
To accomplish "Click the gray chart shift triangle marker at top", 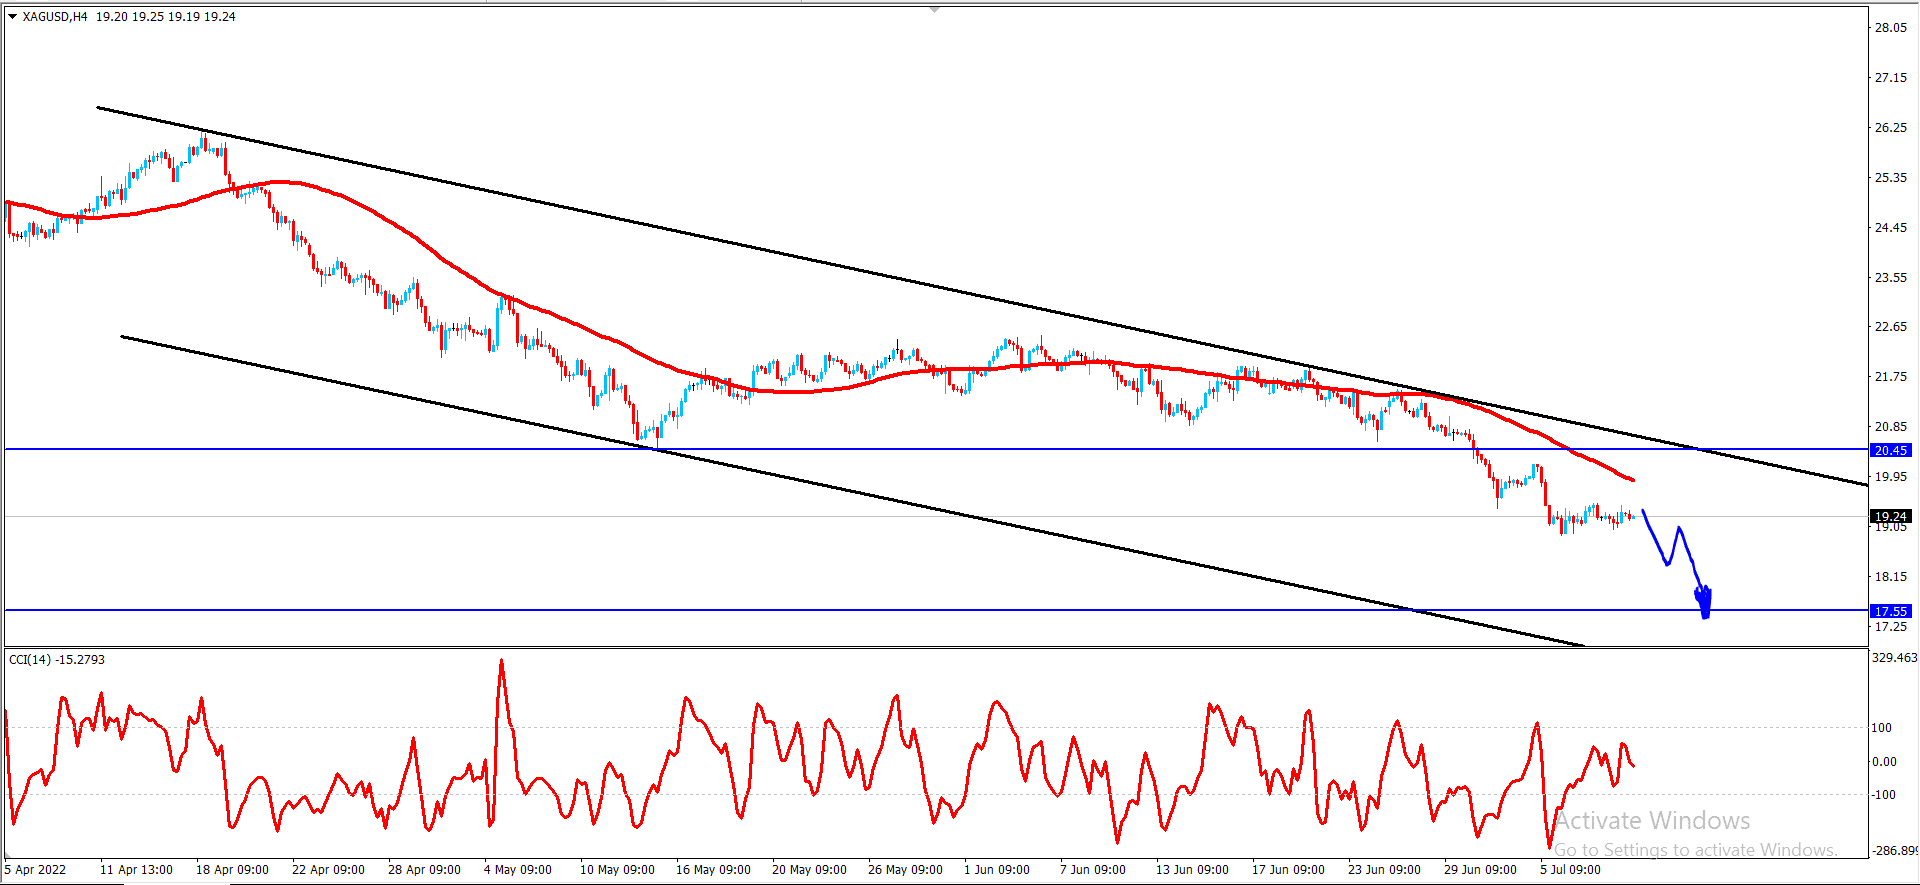I will [x=935, y=9].
